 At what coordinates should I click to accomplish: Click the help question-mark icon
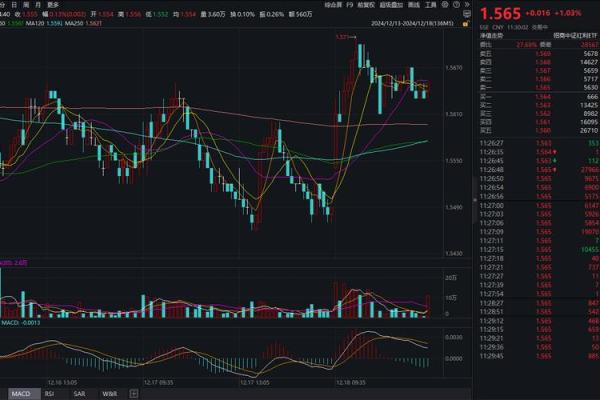pyautogui.click(x=456, y=5)
